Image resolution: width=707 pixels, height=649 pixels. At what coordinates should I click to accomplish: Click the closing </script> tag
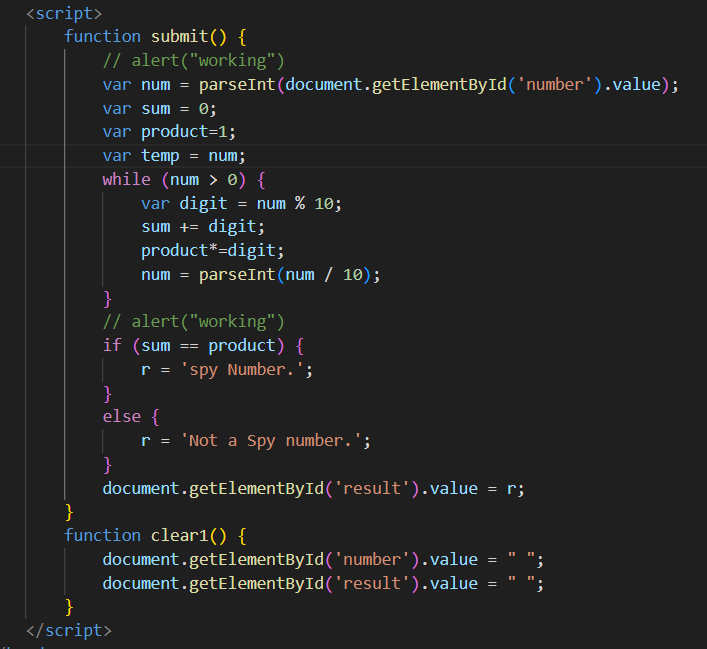(68, 630)
